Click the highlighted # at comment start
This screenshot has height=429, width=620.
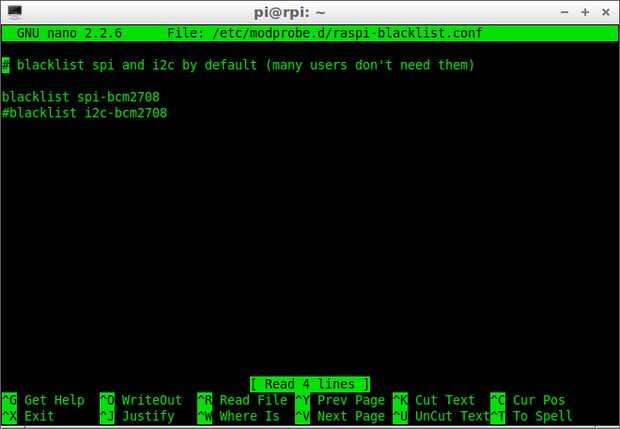point(6,65)
